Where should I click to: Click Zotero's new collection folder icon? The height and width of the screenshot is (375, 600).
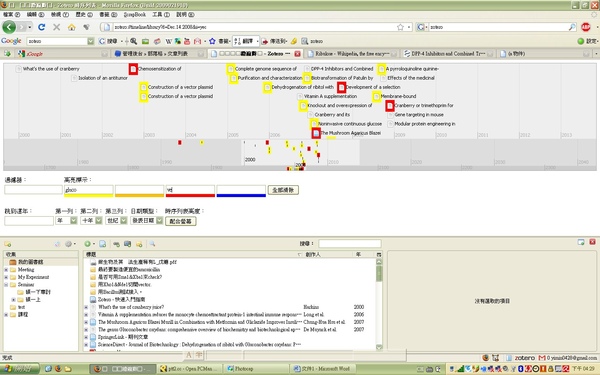[x=8, y=244]
